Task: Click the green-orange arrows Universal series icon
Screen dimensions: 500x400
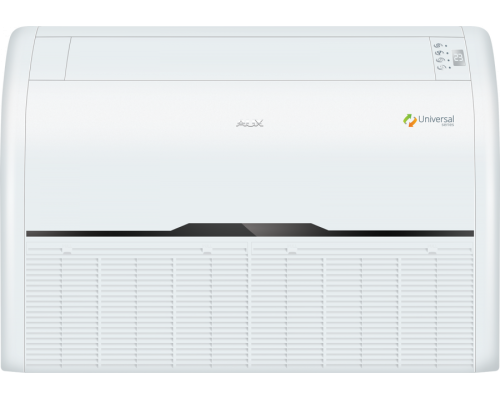Action: tap(410, 120)
